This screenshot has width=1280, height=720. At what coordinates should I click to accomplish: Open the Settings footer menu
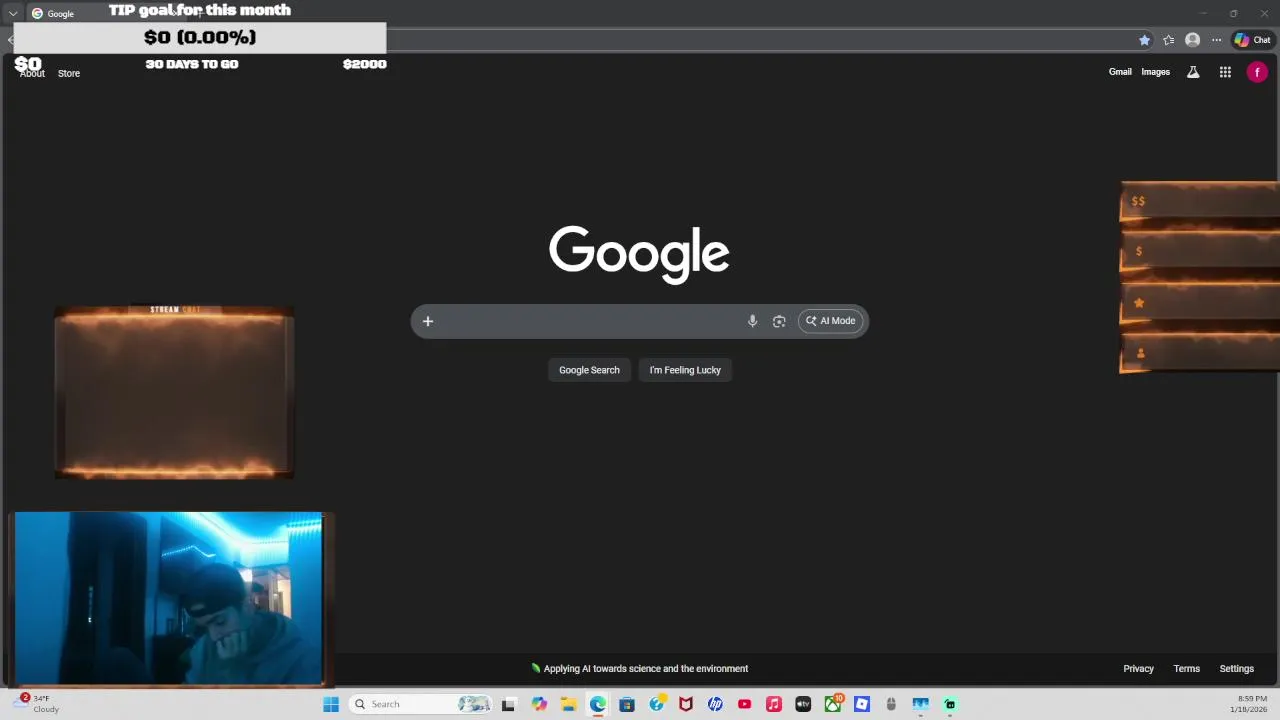(1236, 669)
